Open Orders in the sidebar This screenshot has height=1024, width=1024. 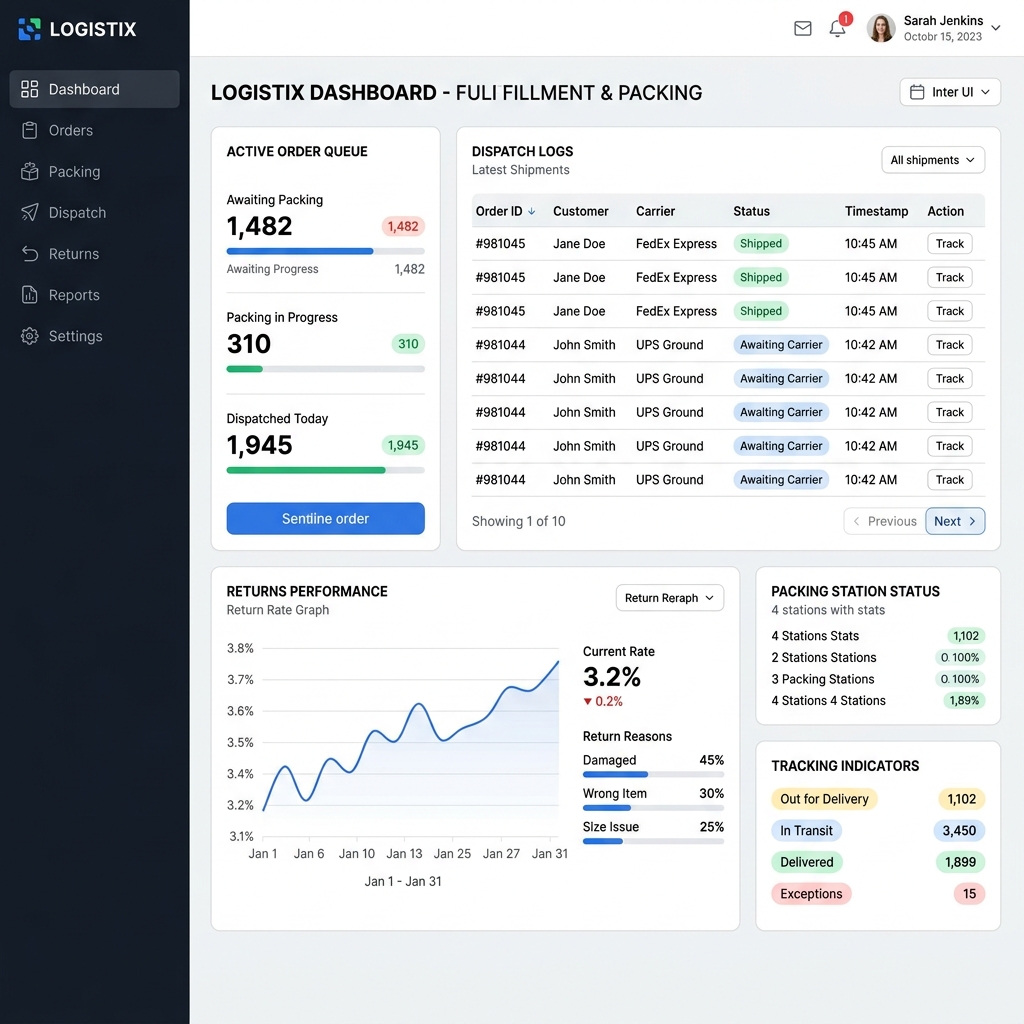(x=95, y=130)
